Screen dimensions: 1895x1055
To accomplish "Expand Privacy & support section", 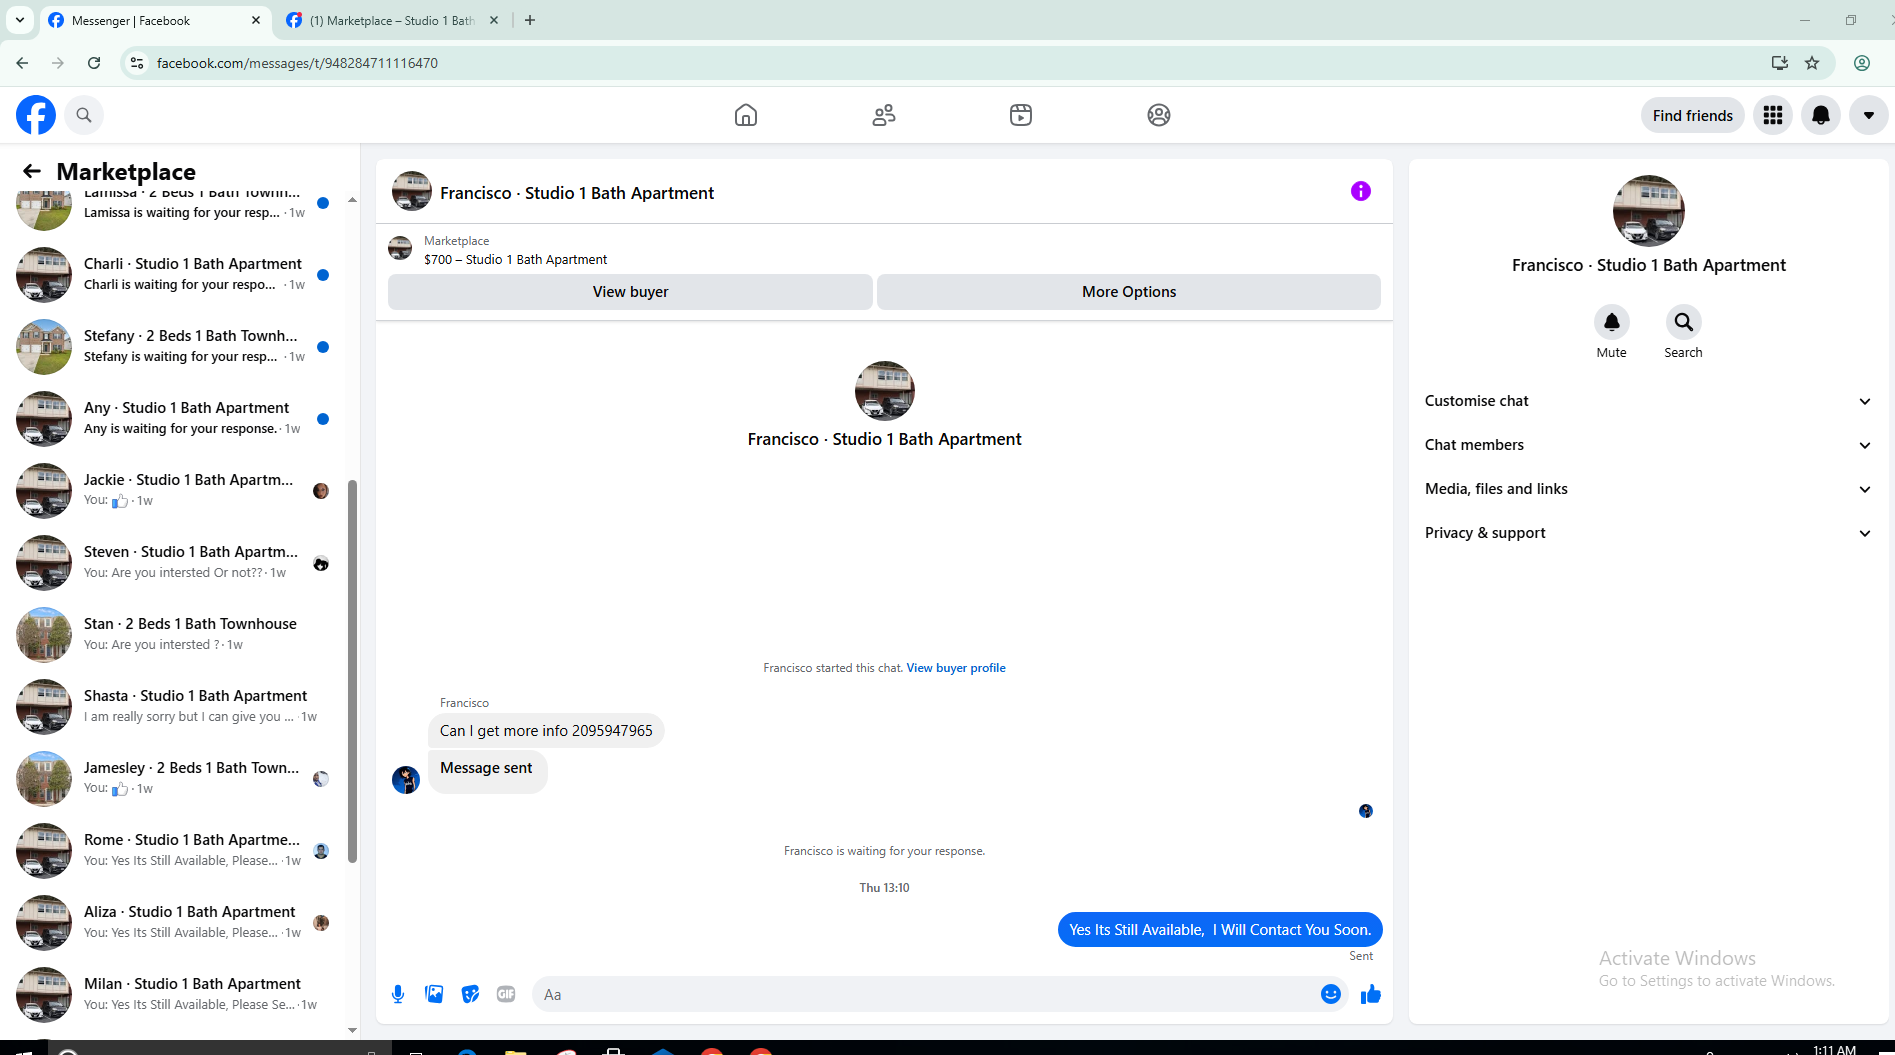I will [x=1649, y=533].
